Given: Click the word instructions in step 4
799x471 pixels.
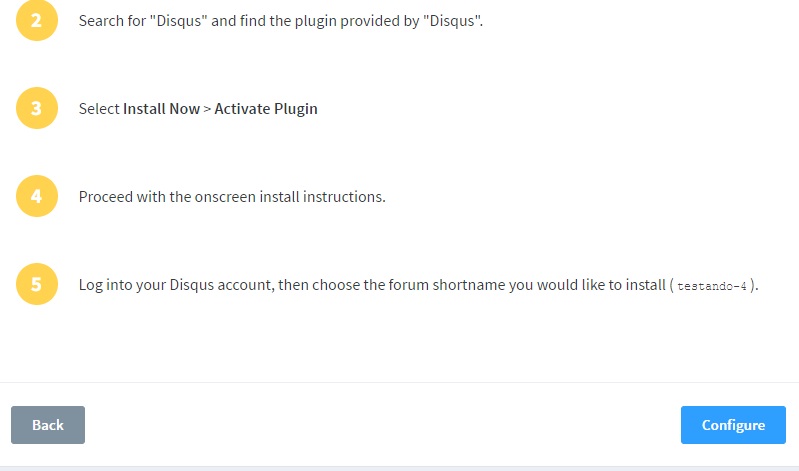Looking at the screenshot, I should [x=344, y=197].
